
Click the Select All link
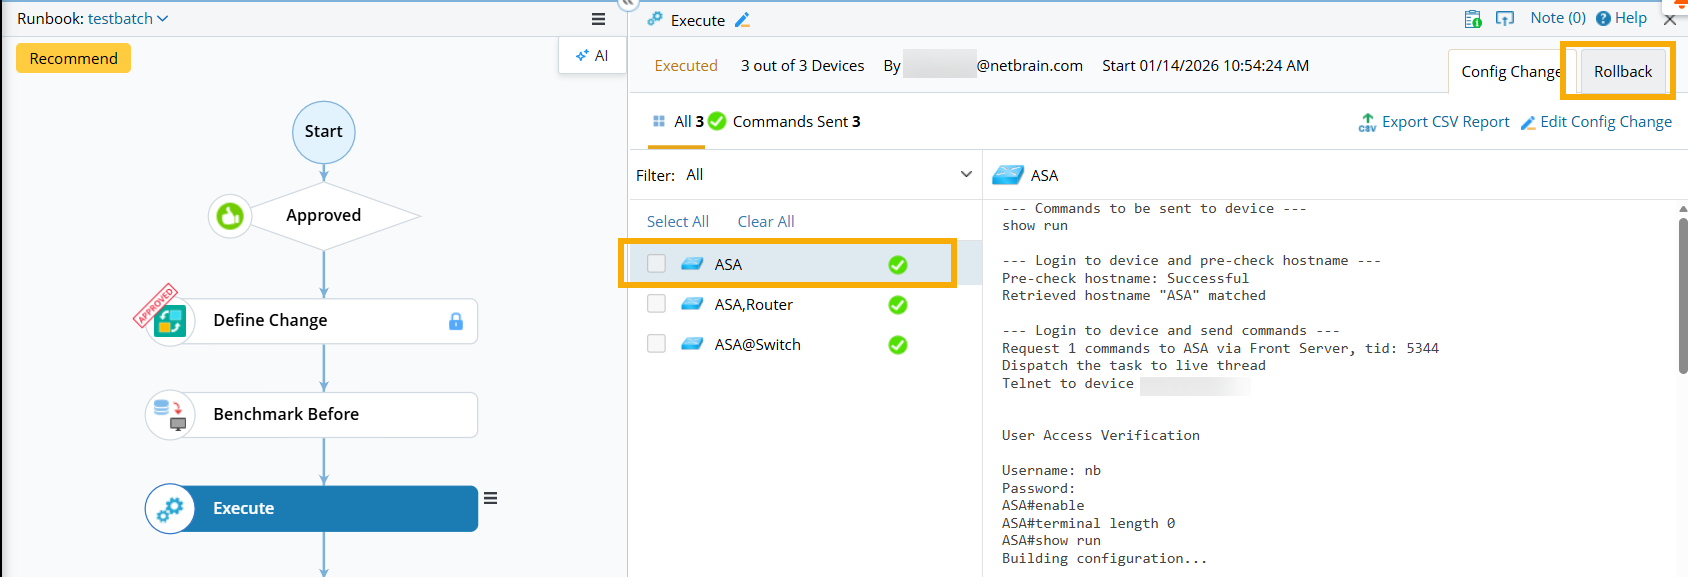(677, 222)
